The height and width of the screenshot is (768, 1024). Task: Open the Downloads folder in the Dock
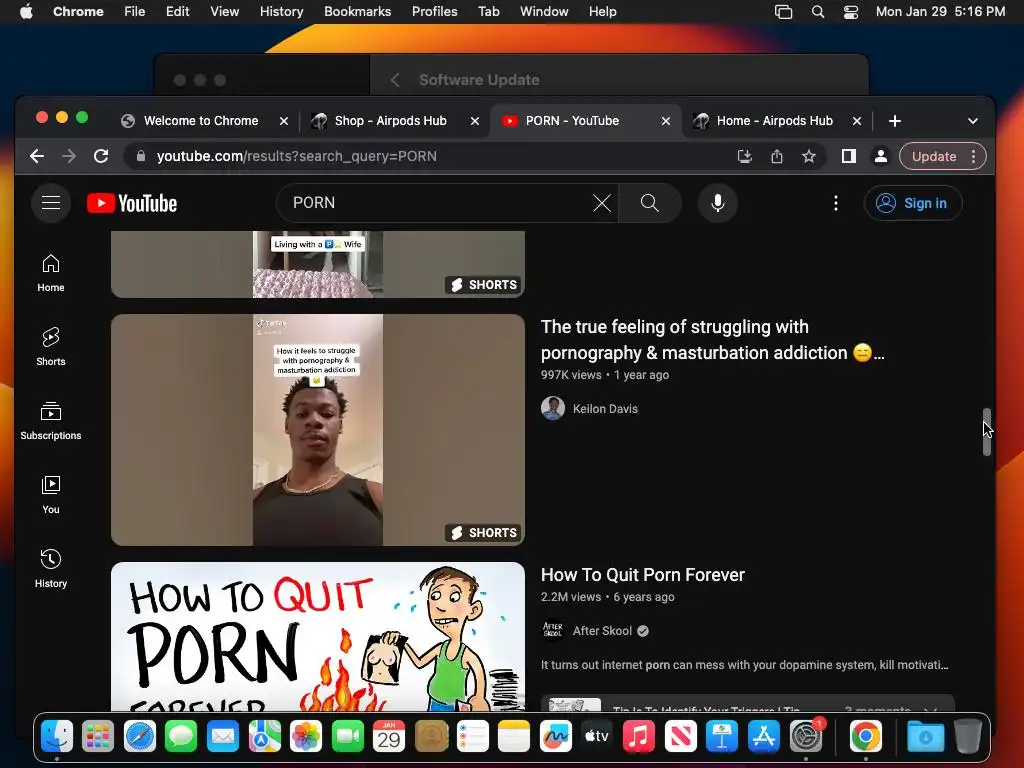coord(925,737)
